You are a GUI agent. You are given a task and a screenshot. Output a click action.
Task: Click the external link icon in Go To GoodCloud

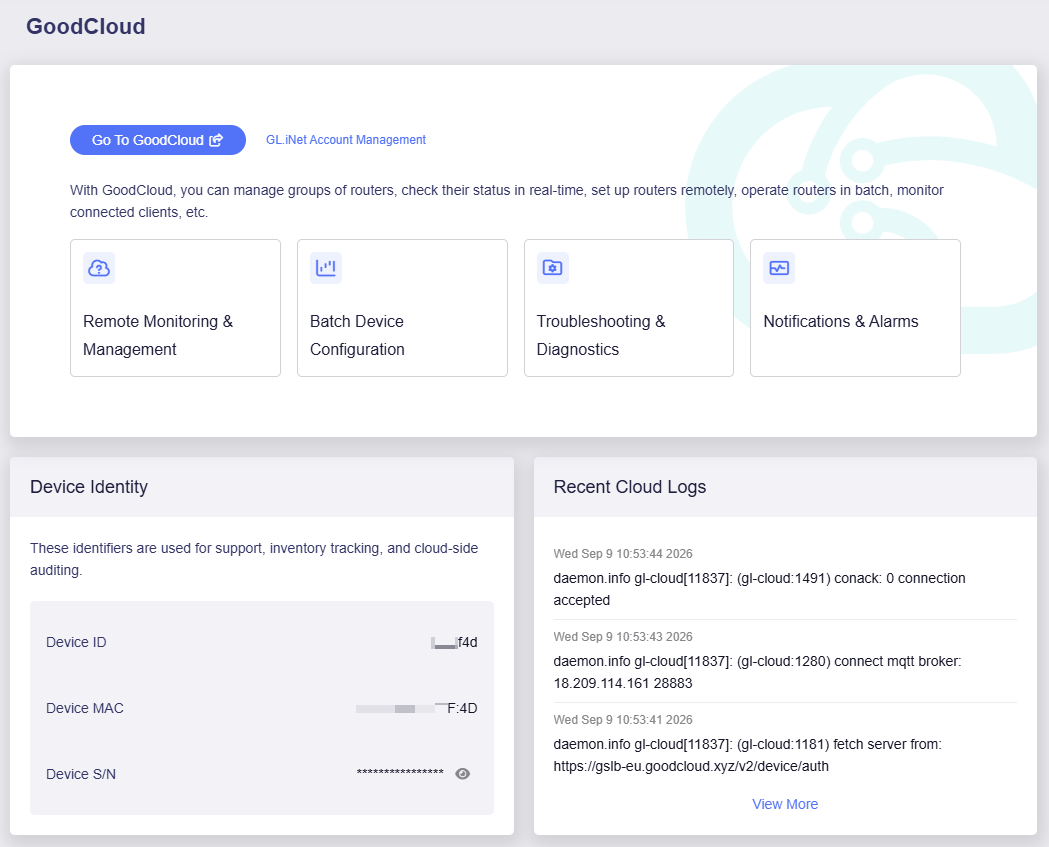point(216,140)
